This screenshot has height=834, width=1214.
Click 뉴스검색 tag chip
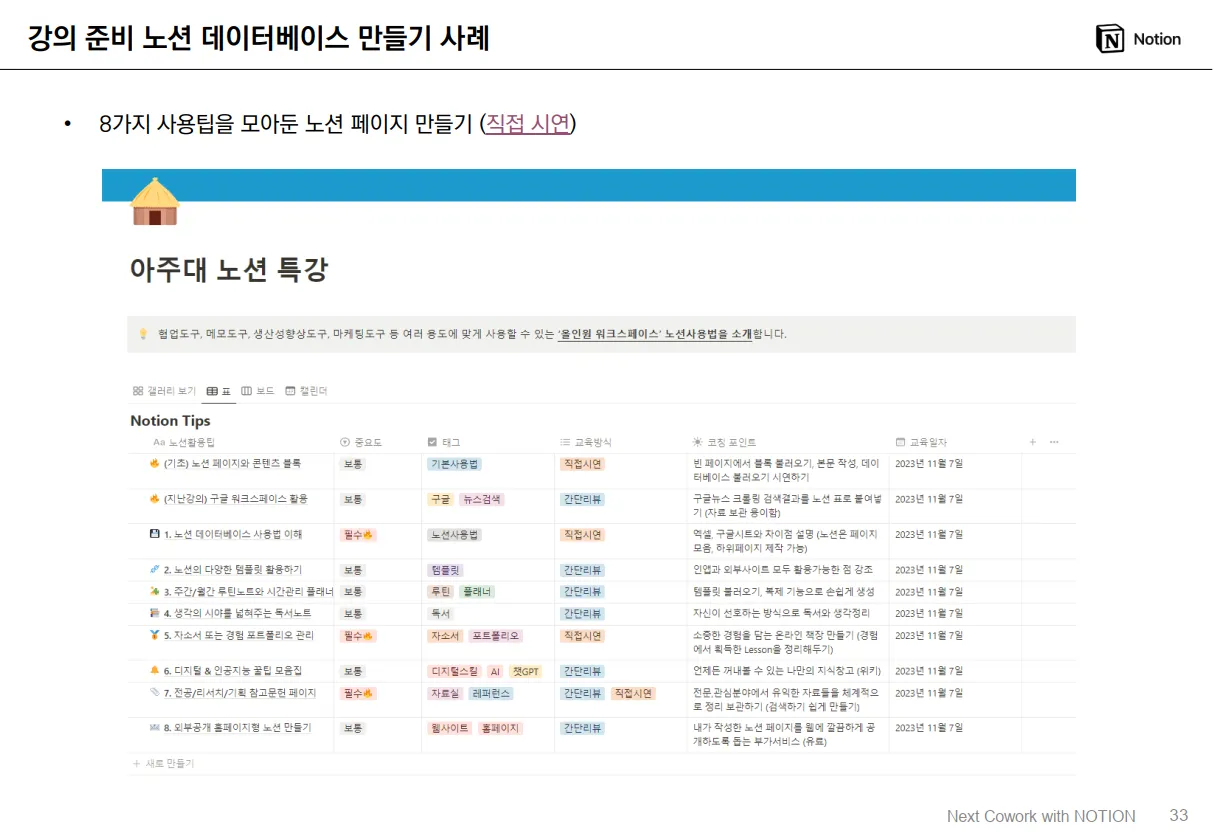pos(482,499)
